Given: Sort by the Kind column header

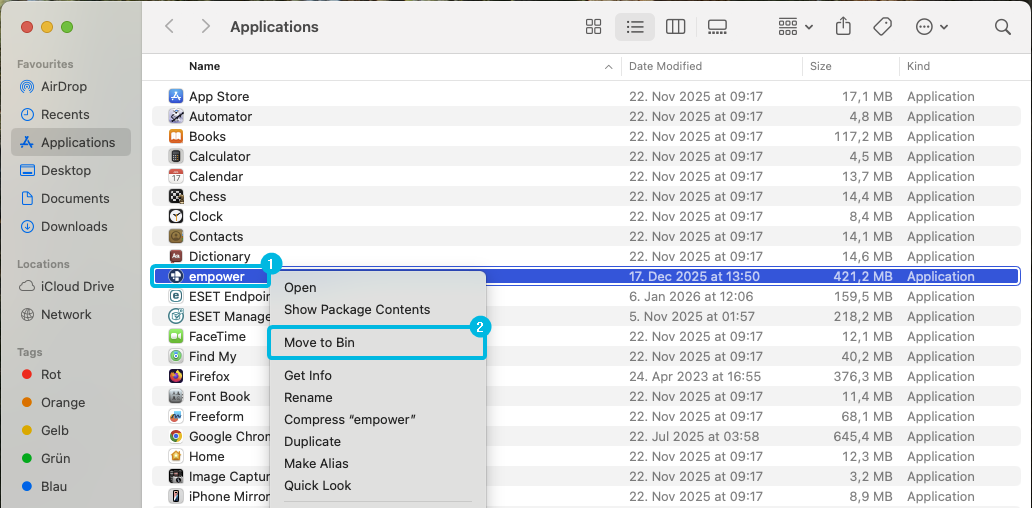Looking at the screenshot, I should tap(918, 66).
